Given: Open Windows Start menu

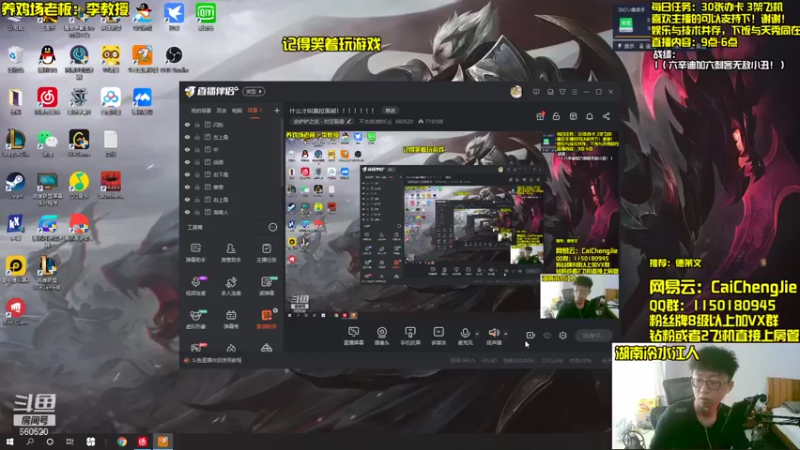Looking at the screenshot, I should coord(9,441).
